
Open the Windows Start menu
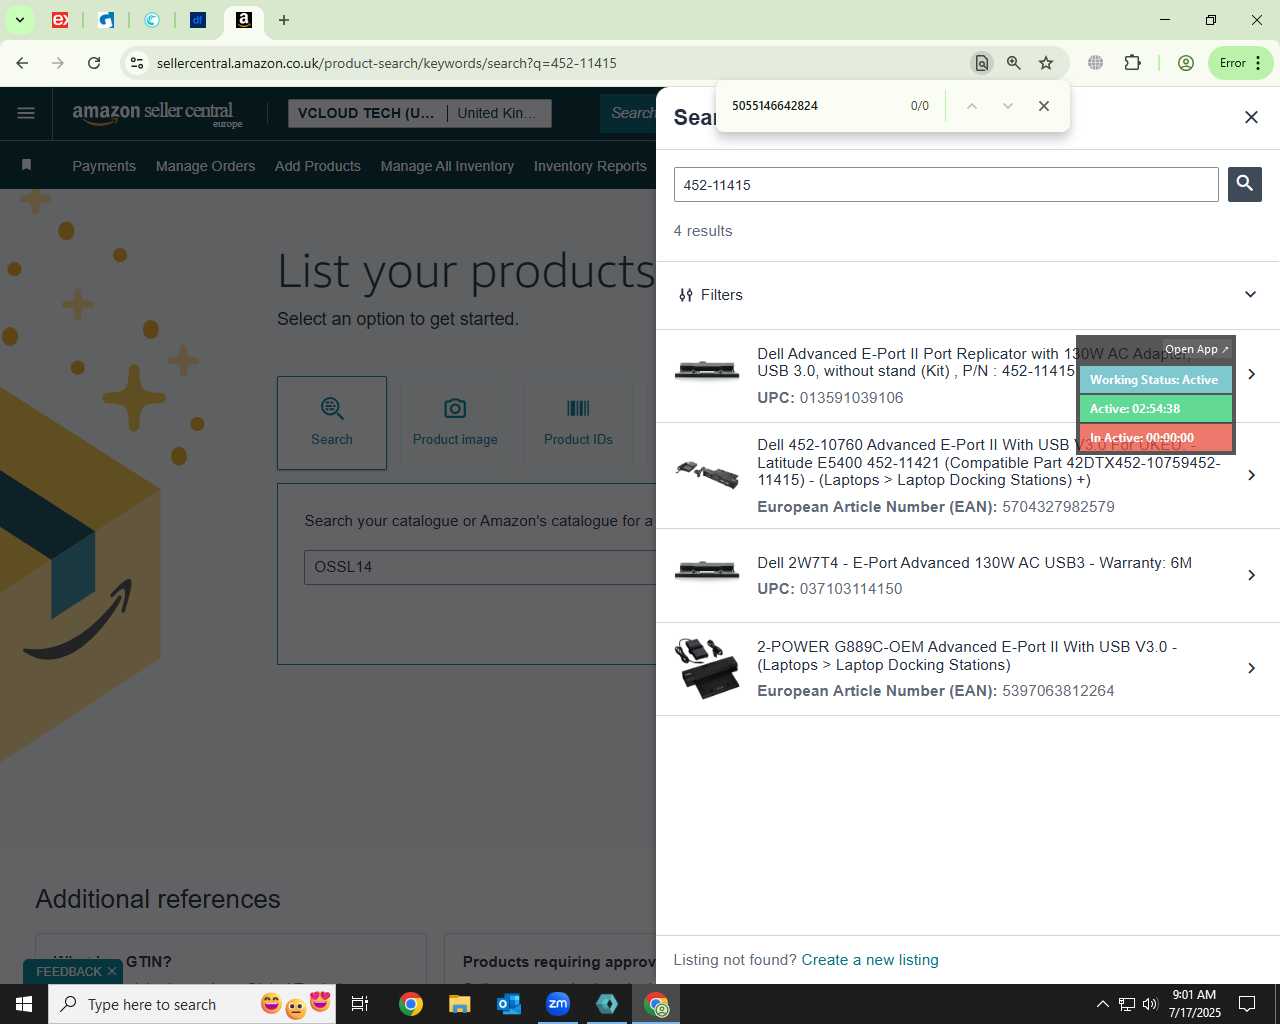click(24, 1004)
